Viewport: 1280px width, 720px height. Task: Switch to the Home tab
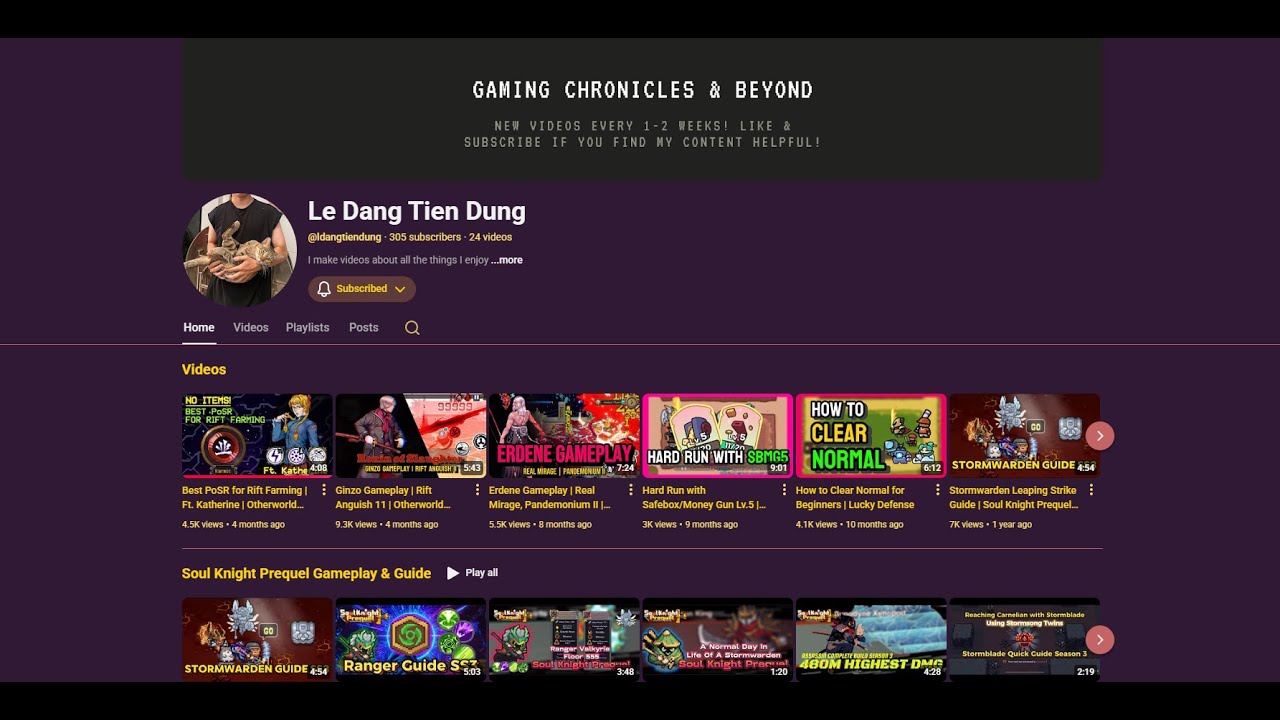coord(199,328)
